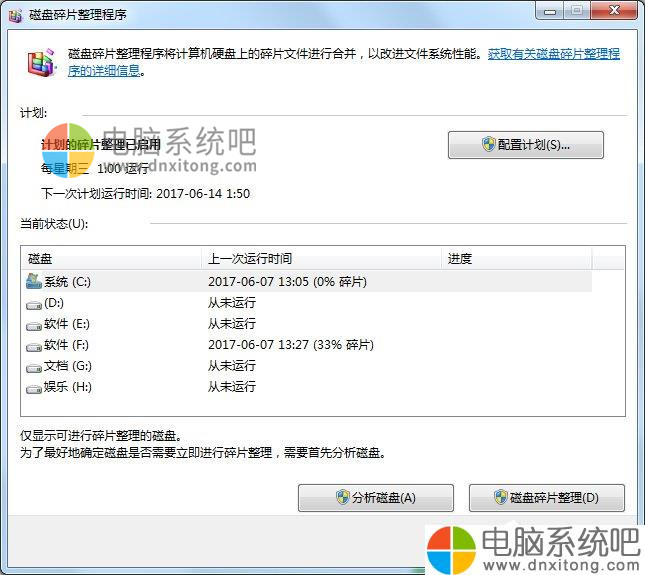Start 磁盘碎片整理(D) defragmentation
This screenshot has width=645, height=575.
pyautogui.click(x=546, y=498)
